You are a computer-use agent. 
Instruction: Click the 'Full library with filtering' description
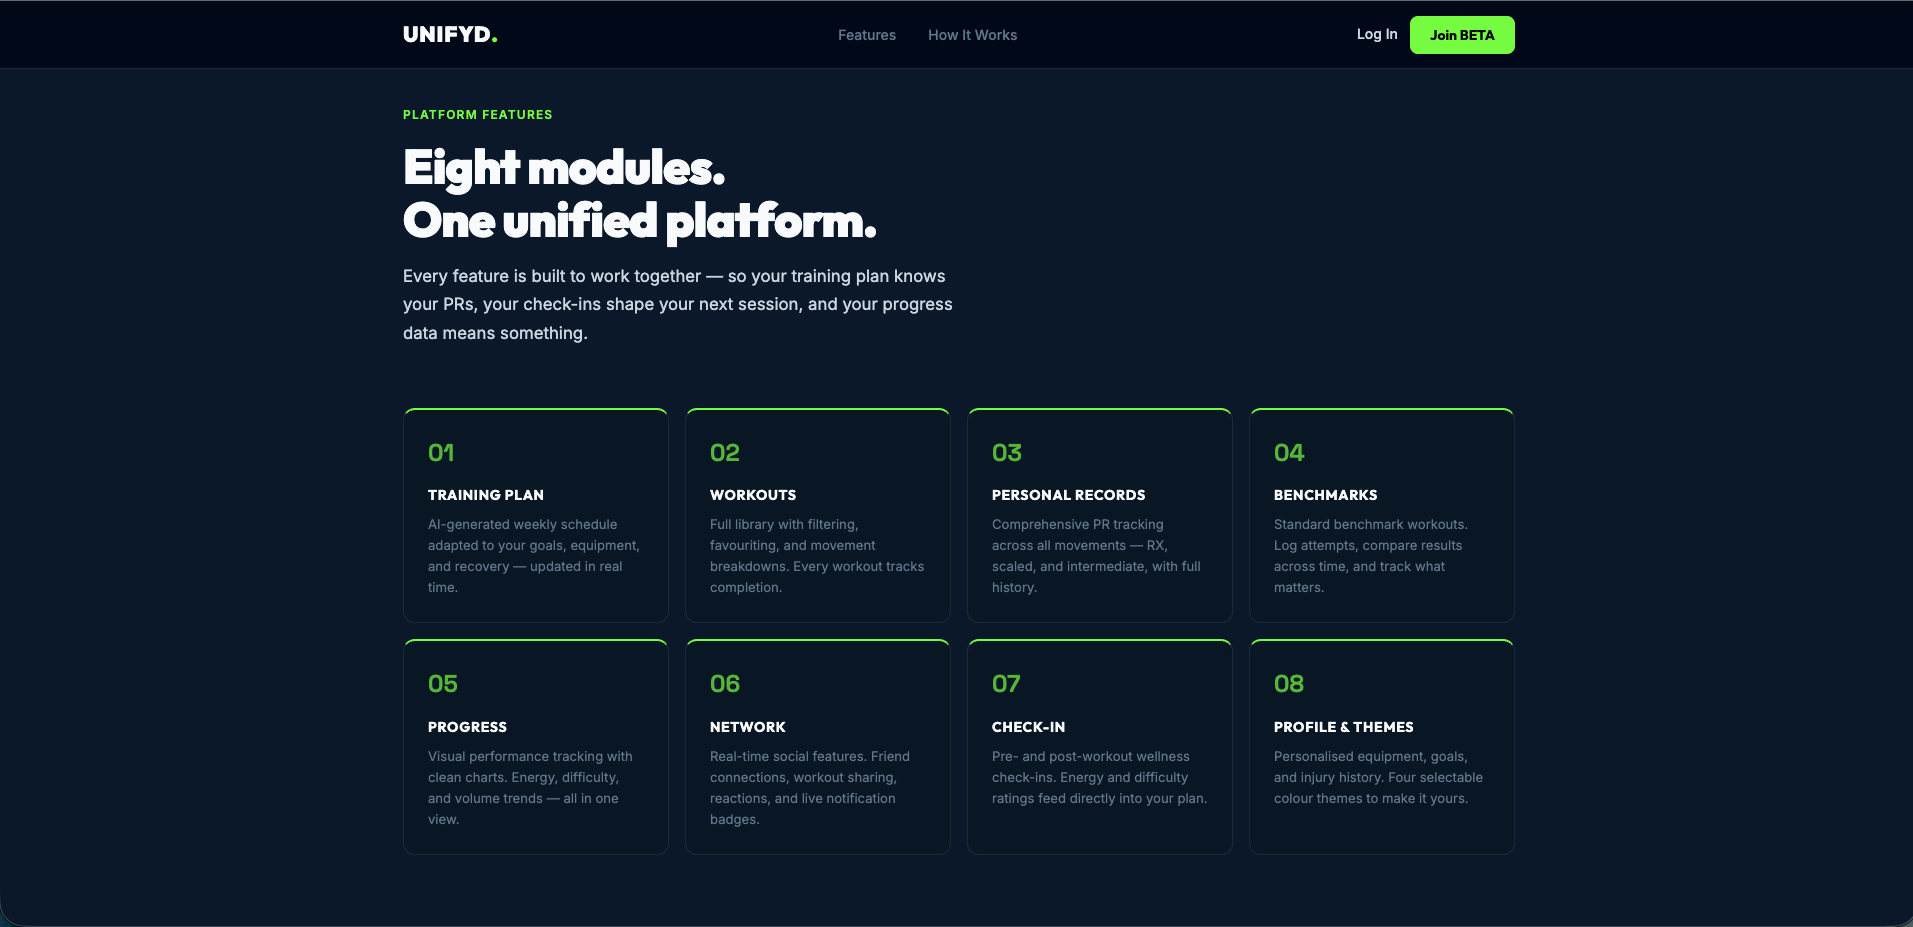(817, 556)
